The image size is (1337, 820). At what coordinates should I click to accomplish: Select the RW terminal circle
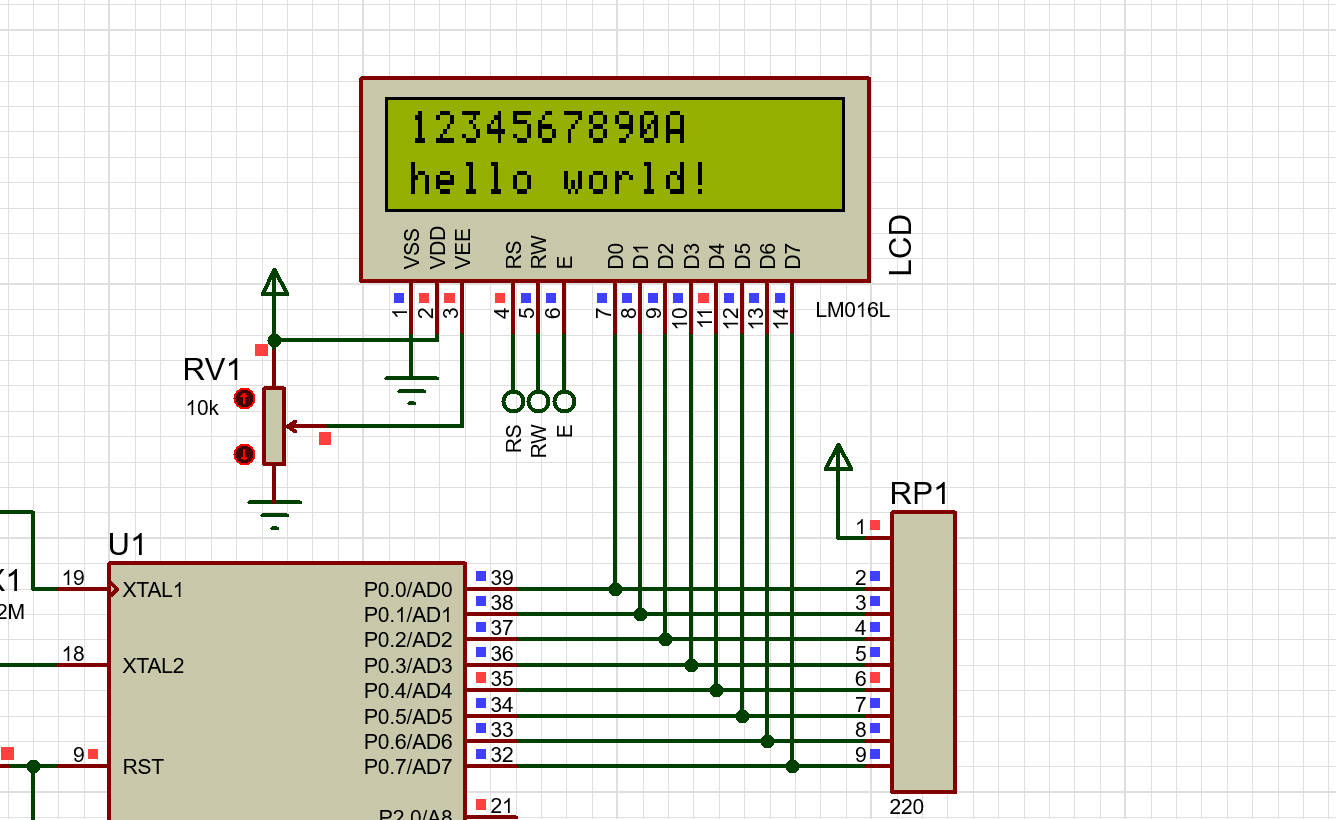pos(538,401)
